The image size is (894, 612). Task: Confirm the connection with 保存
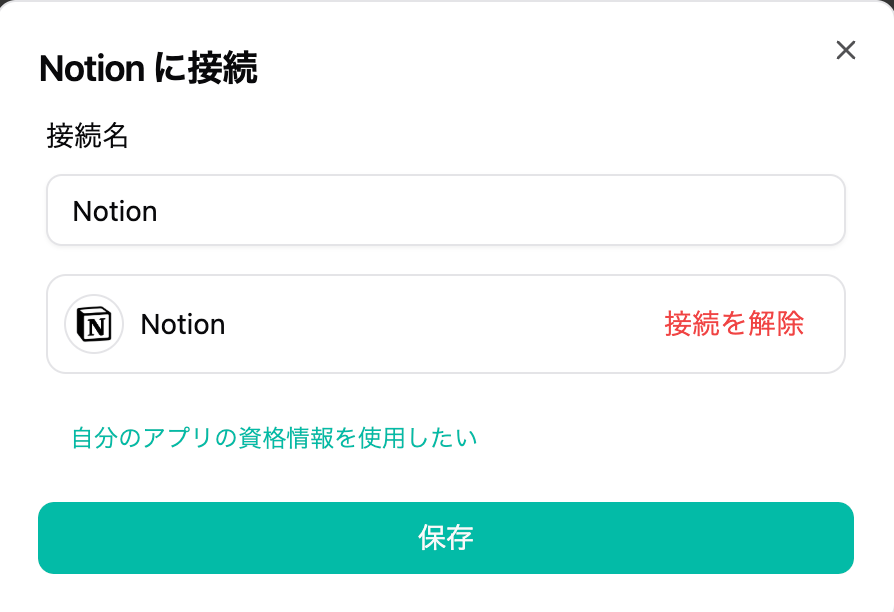pyautogui.click(x=445, y=538)
